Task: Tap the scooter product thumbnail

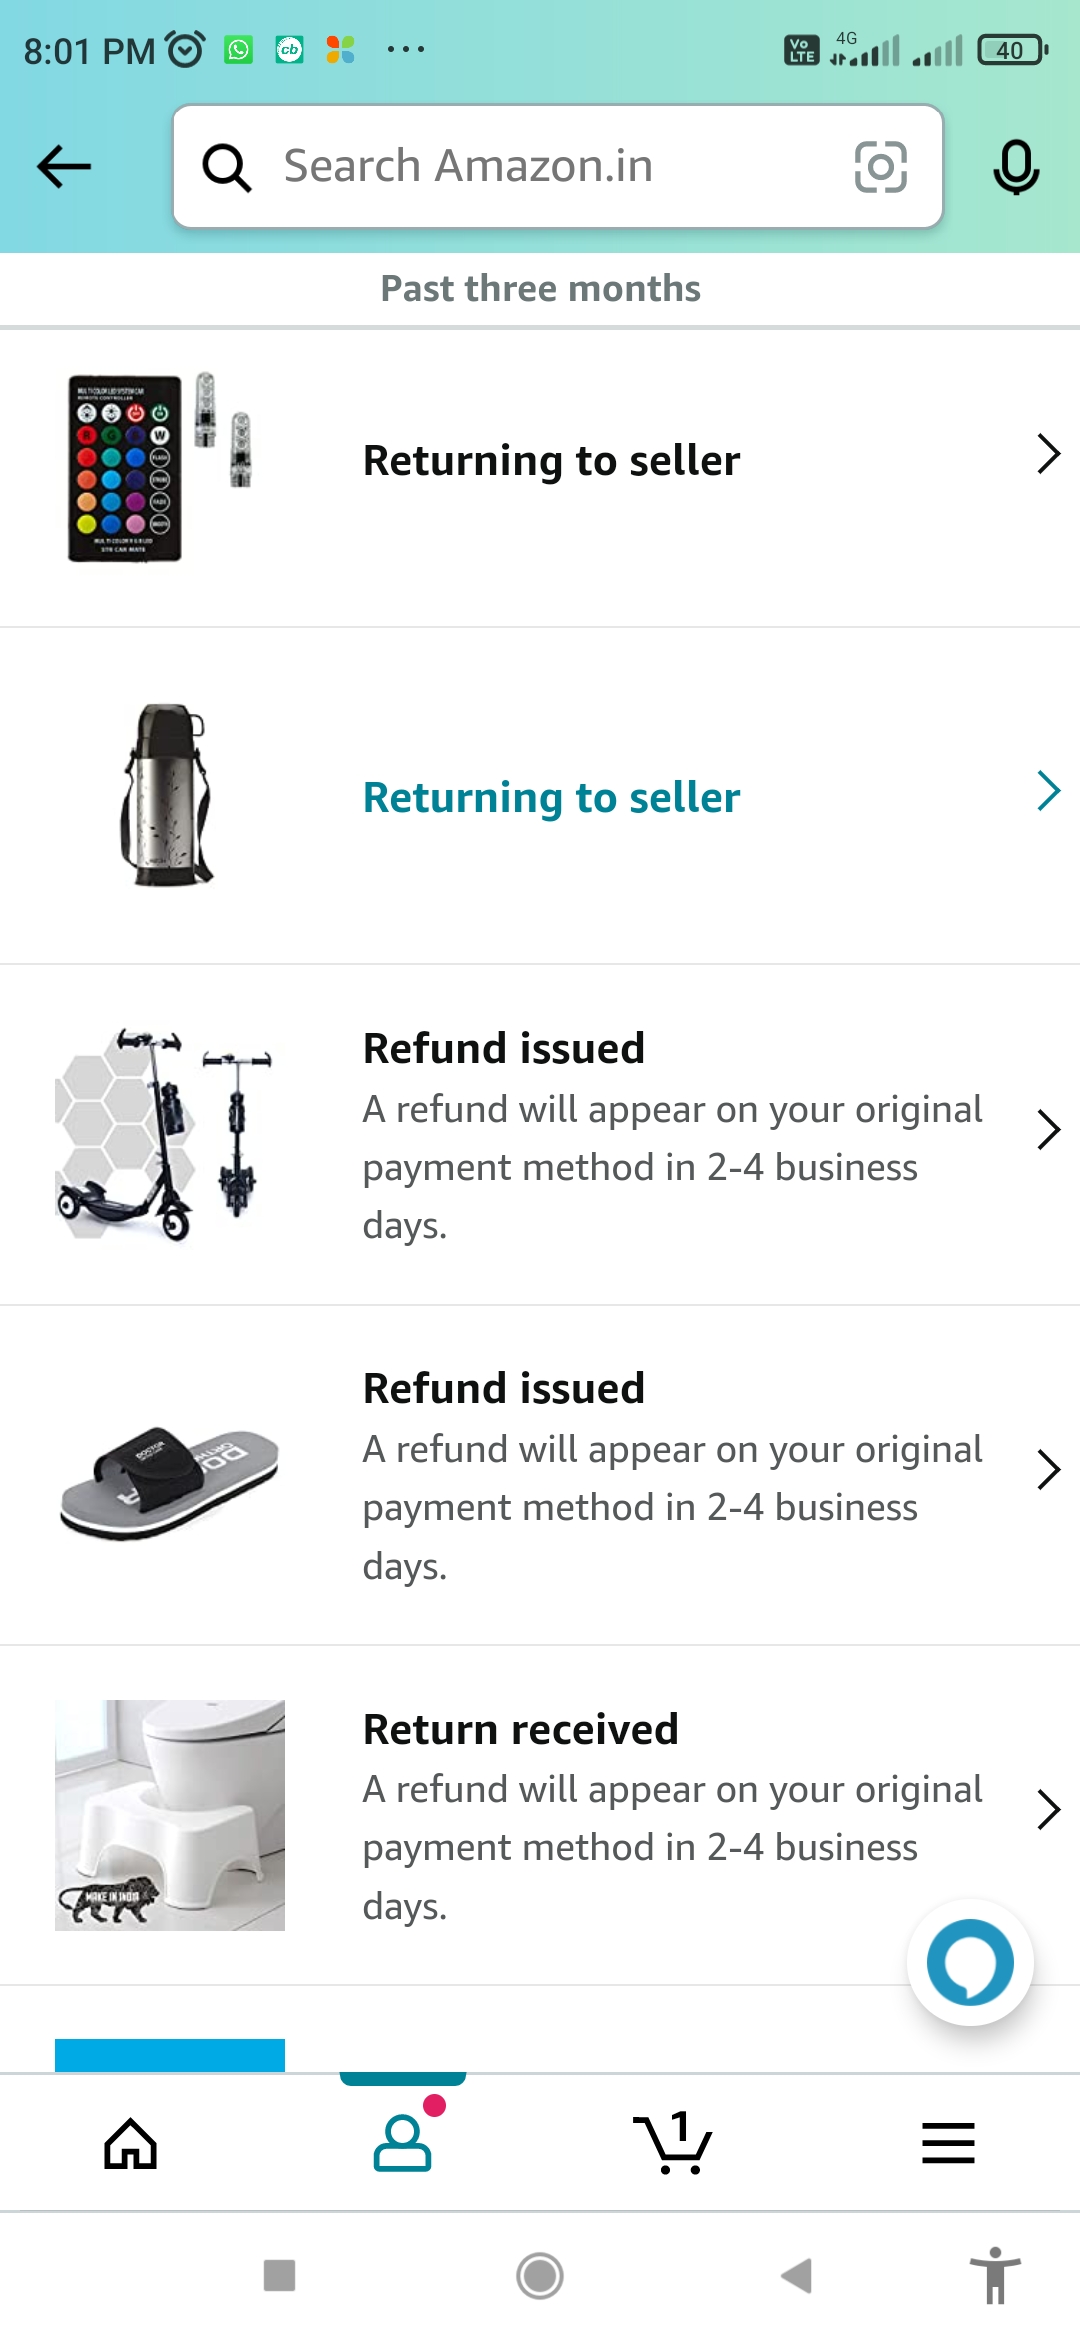Action: click(x=165, y=1135)
